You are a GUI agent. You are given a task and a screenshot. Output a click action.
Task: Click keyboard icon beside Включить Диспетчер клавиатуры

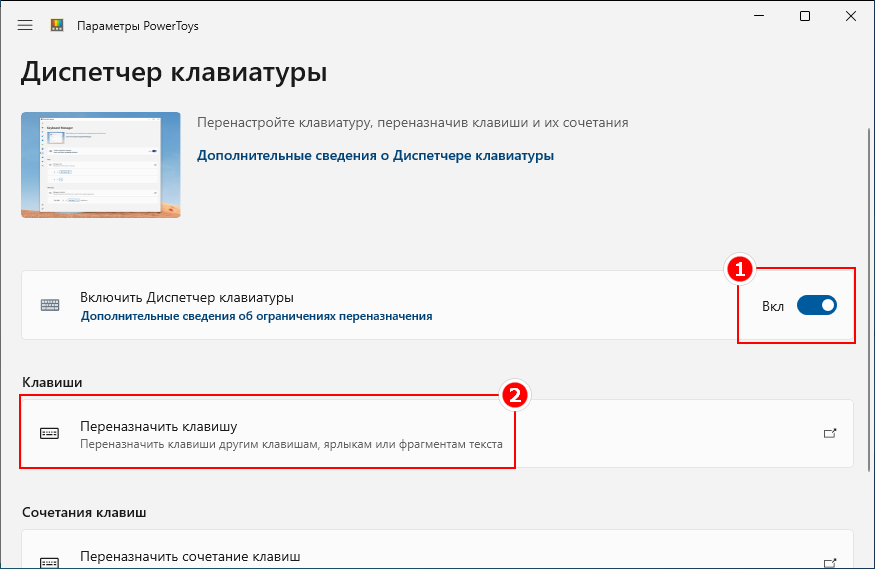(50, 305)
